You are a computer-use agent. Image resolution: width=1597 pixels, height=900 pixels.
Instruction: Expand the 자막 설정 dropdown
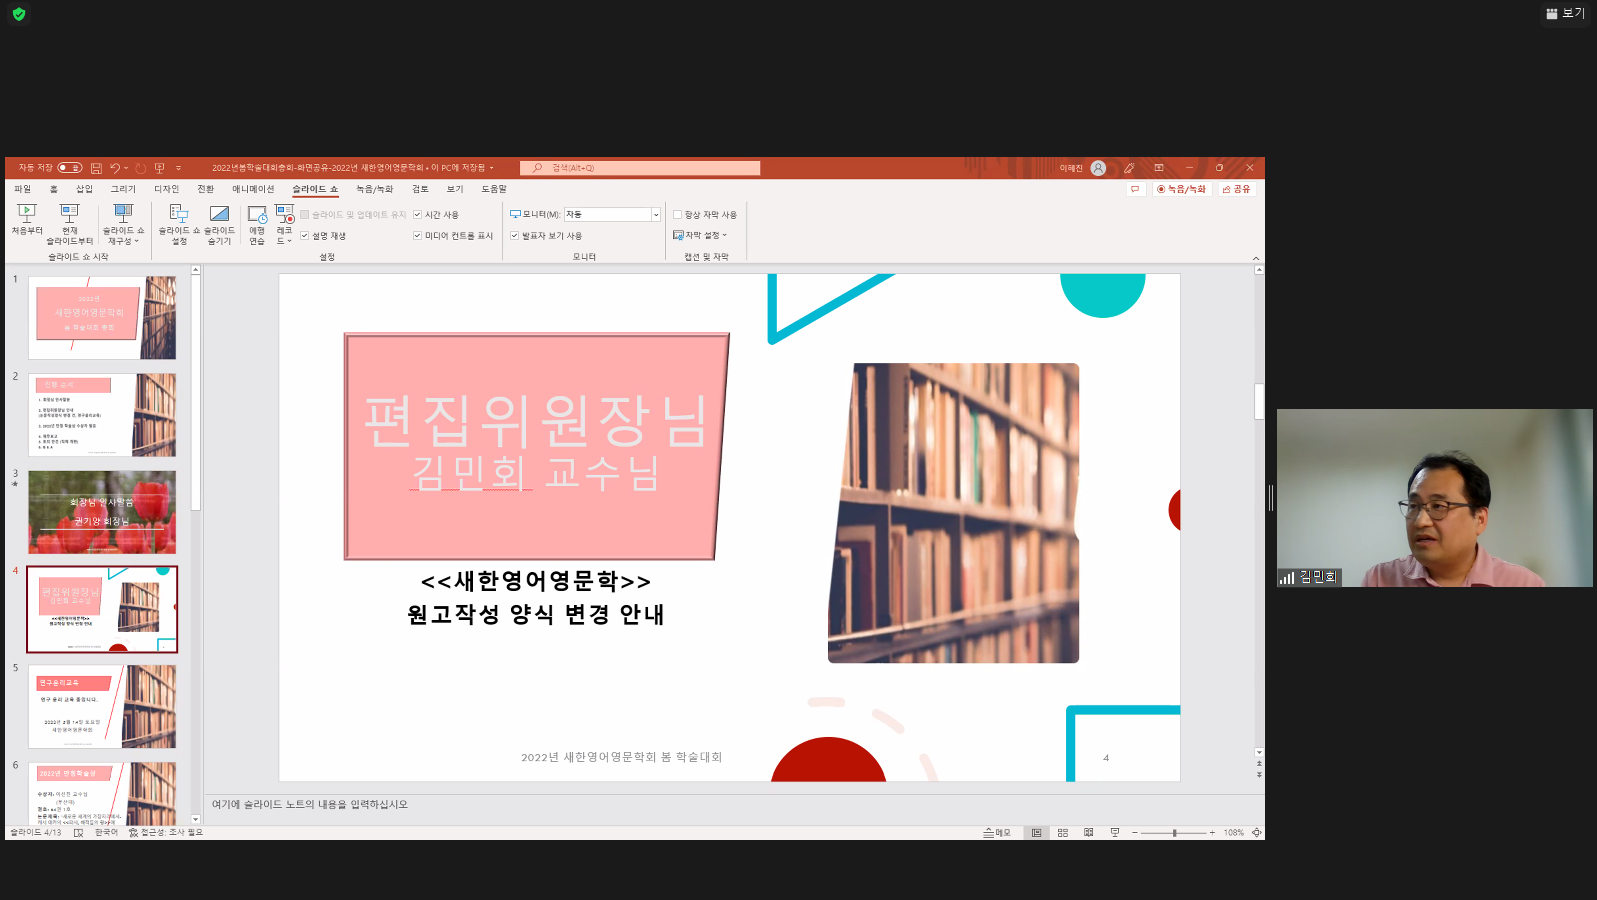(x=701, y=236)
